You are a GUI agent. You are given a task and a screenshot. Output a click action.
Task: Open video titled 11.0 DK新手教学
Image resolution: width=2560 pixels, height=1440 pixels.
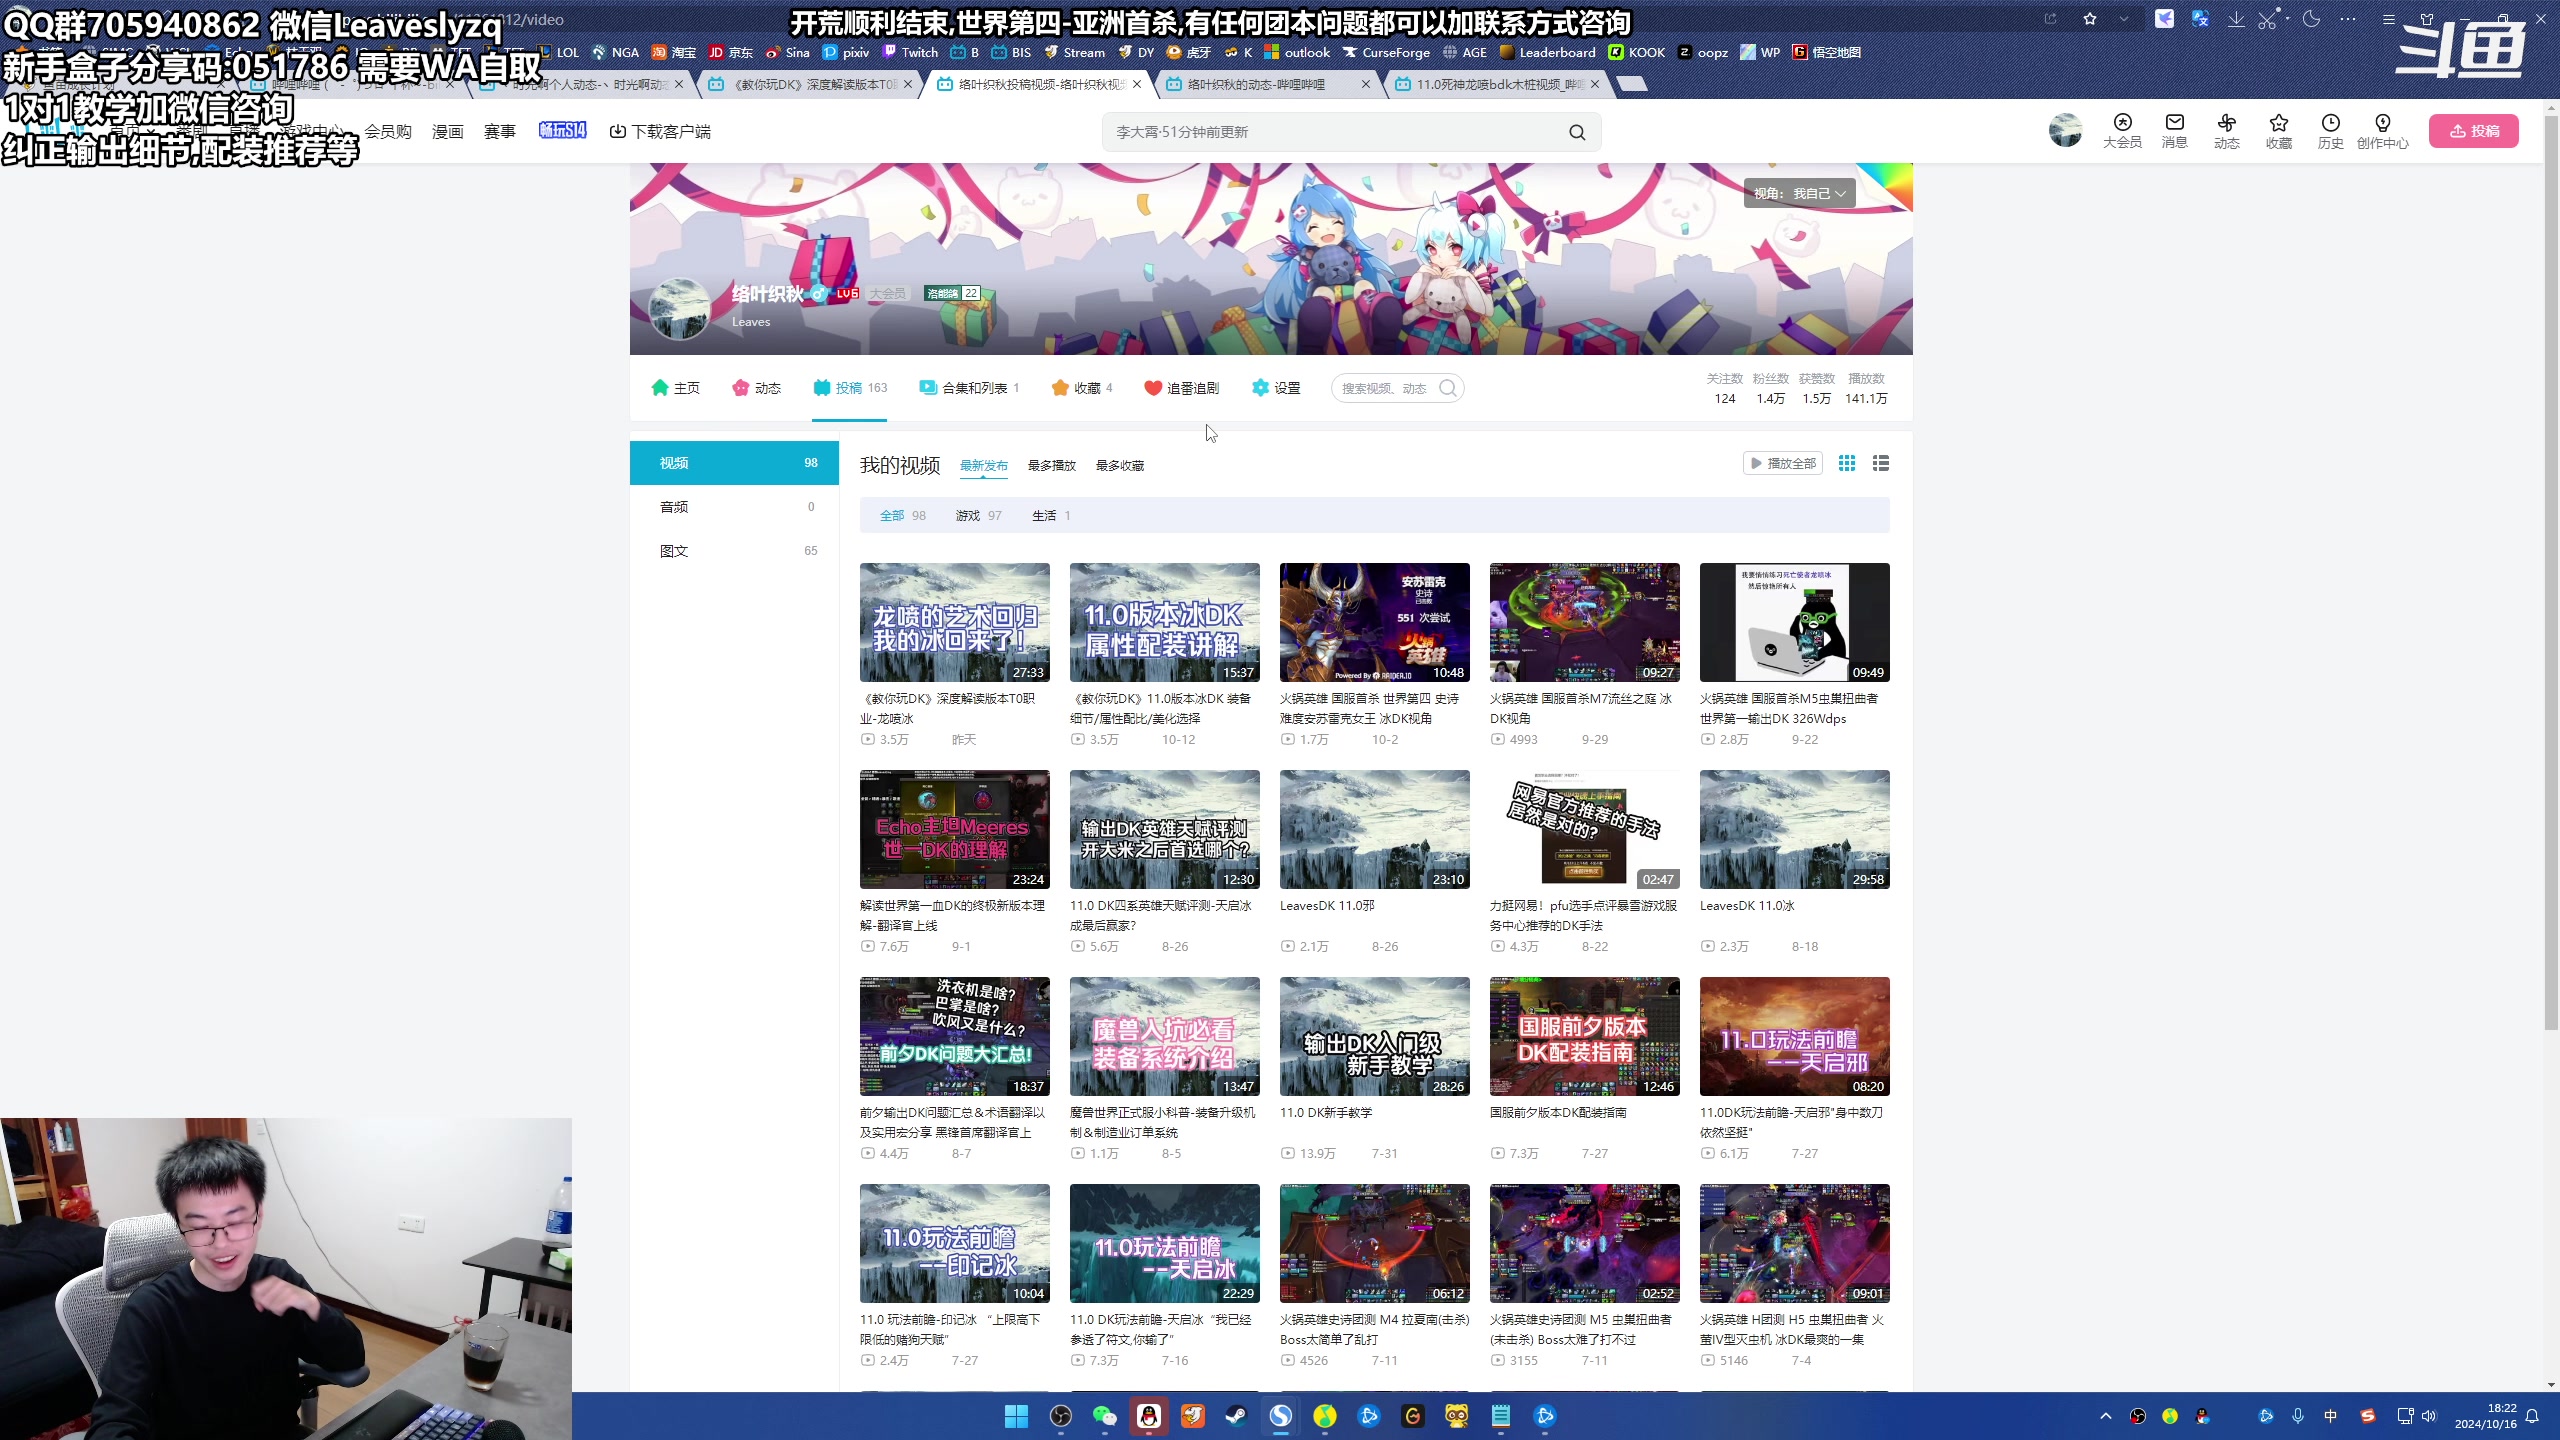(1326, 1113)
